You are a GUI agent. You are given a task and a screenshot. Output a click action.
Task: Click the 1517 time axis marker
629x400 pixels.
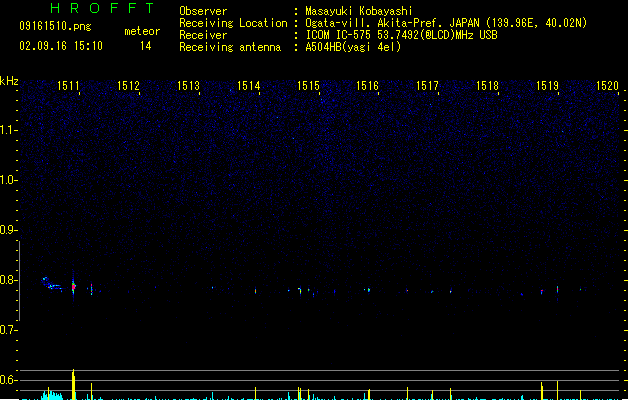428,85
